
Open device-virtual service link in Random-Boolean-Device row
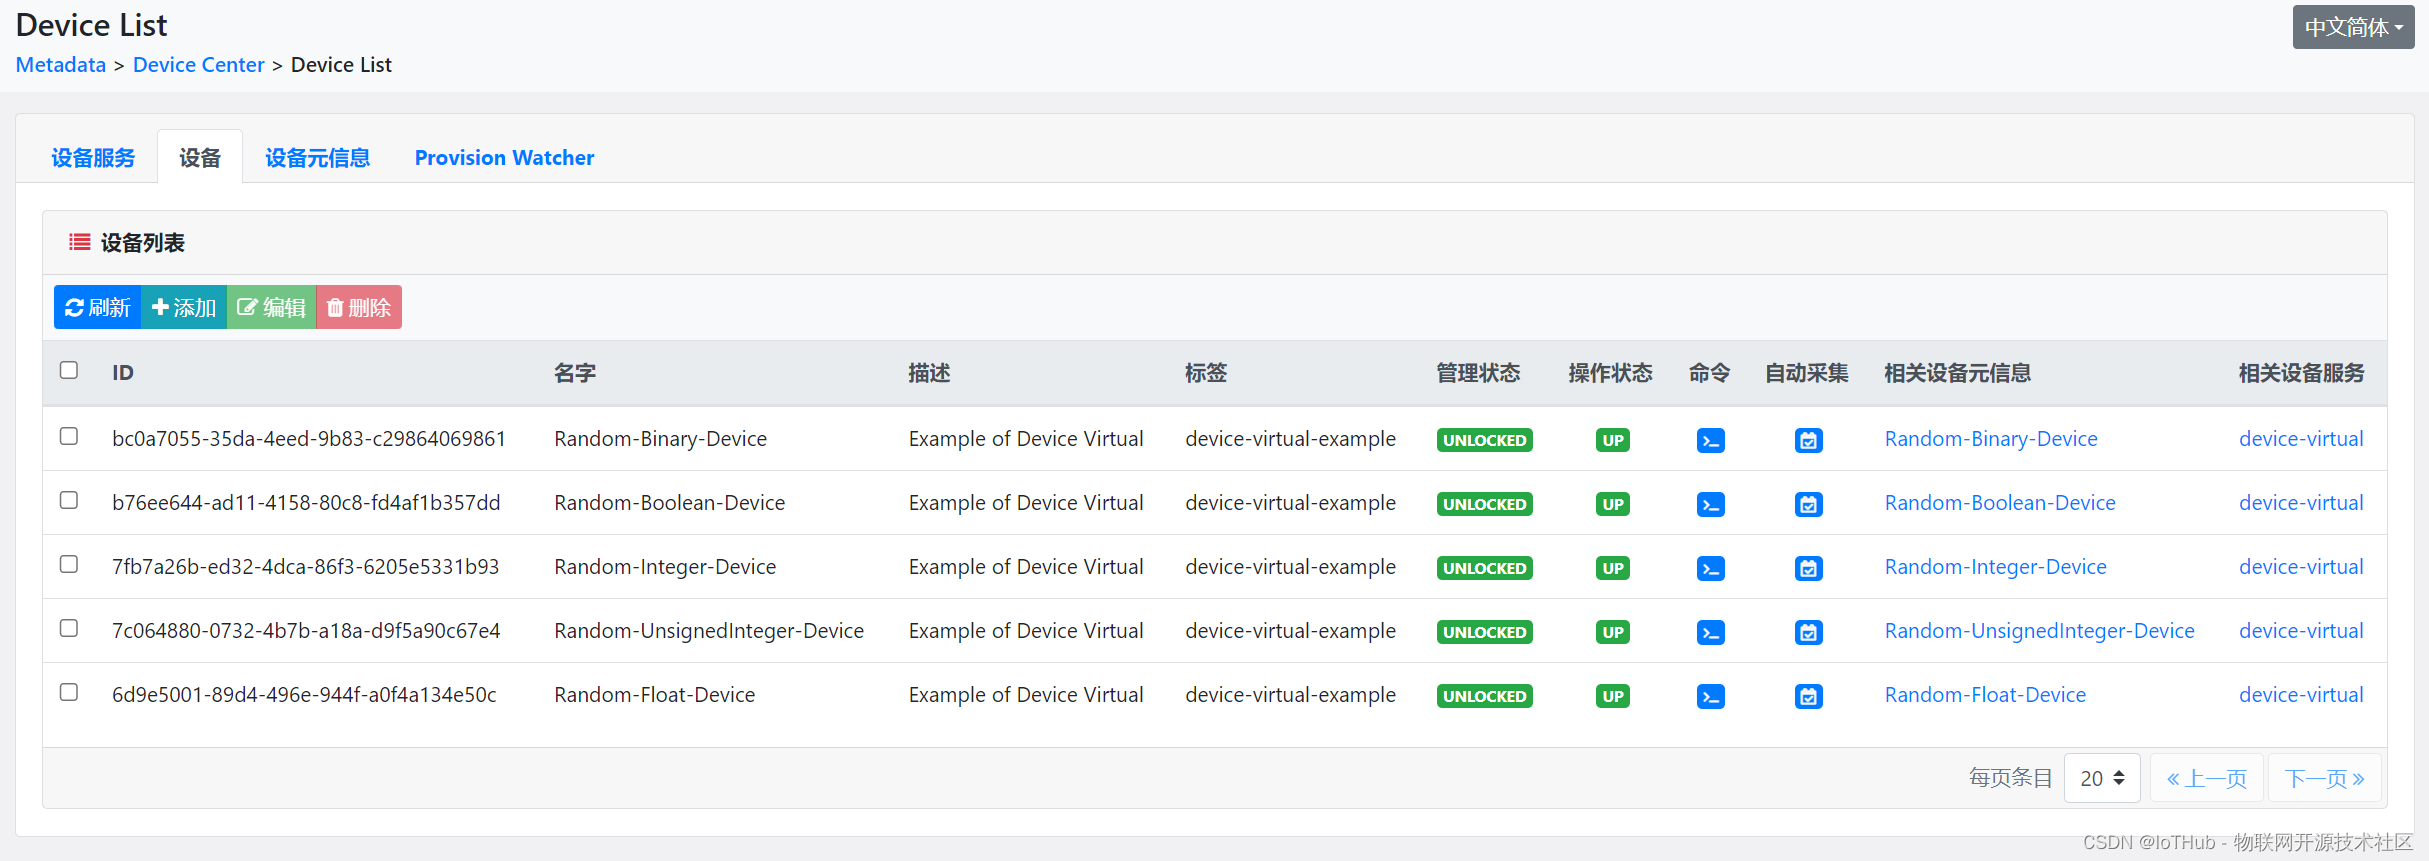[x=2301, y=503]
